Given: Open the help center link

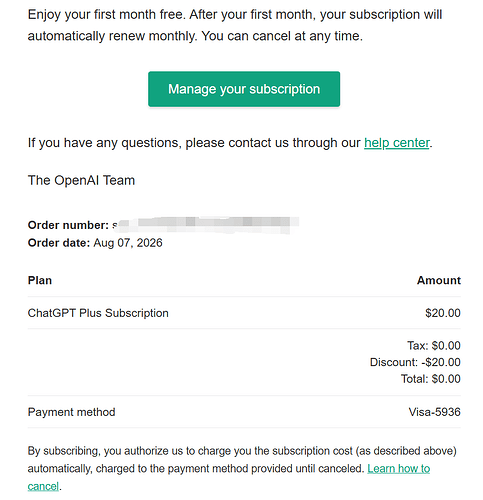Looking at the screenshot, I should pos(397,143).
